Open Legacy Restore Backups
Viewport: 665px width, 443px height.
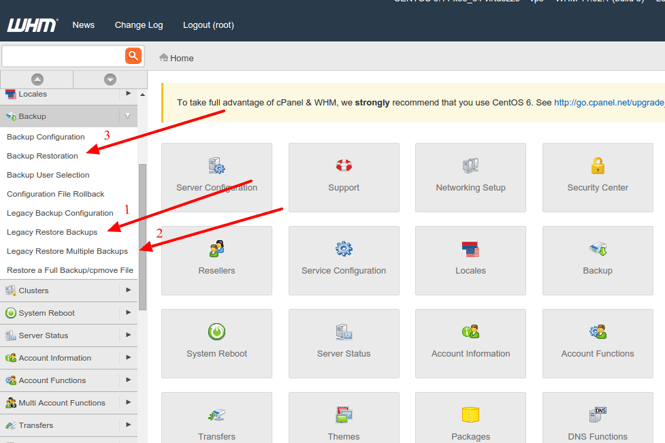click(52, 232)
